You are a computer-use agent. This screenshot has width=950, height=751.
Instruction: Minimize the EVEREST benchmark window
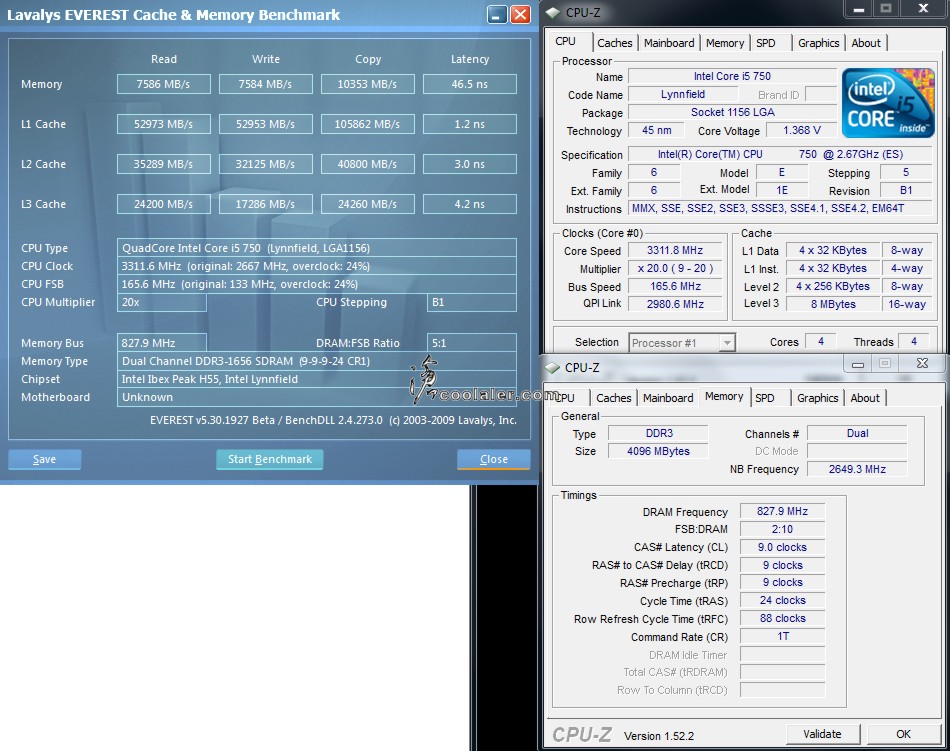pos(497,15)
